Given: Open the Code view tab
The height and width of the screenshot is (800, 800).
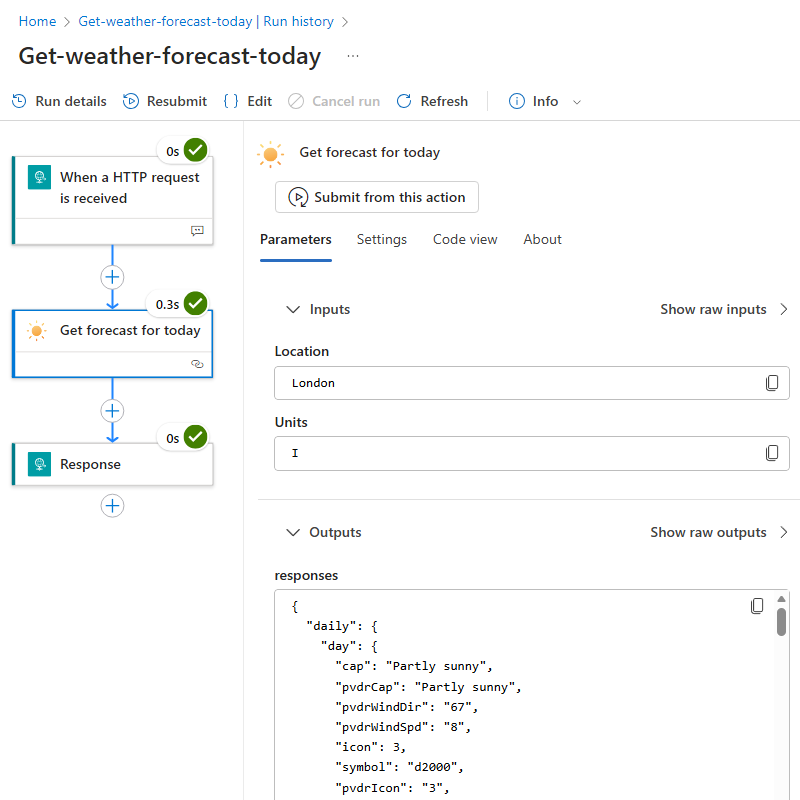Looking at the screenshot, I should [x=465, y=239].
